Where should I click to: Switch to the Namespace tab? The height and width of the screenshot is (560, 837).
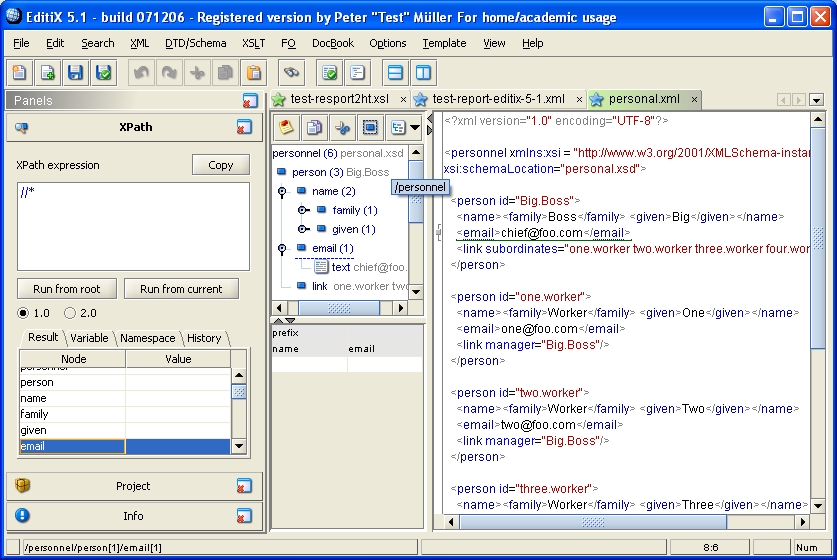tap(147, 338)
